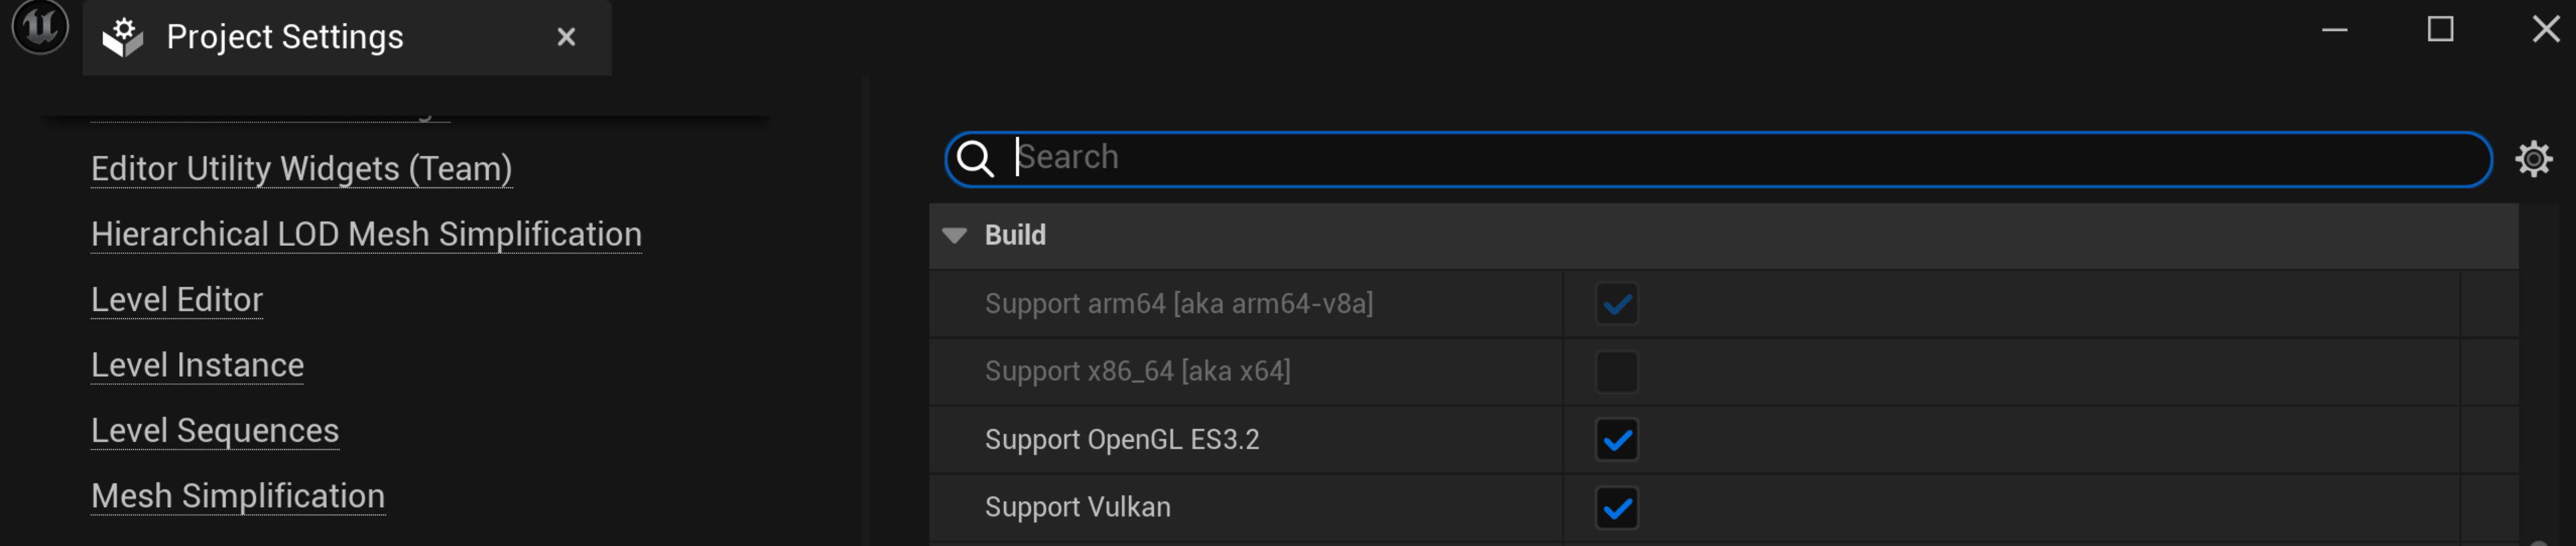The width and height of the screenshot is (2576, 546).
Task: Open Mesh Simplification settings
Action: coord(237,495)
